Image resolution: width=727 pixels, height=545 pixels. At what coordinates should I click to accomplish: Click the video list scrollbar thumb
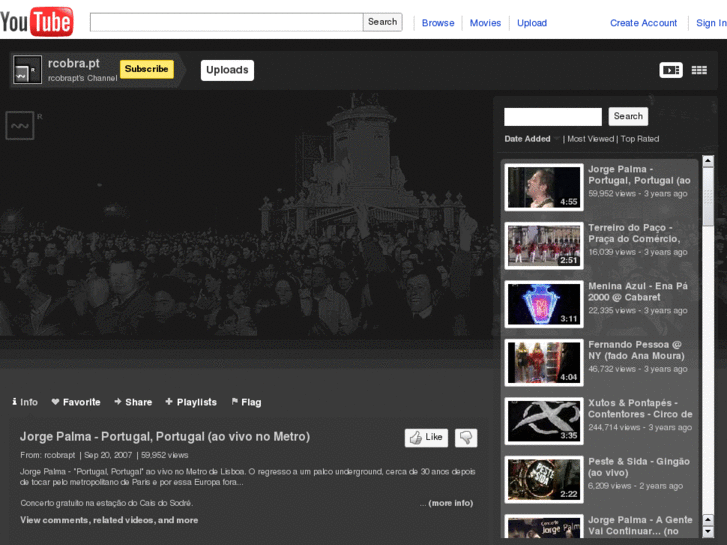(x=708, y=197)
